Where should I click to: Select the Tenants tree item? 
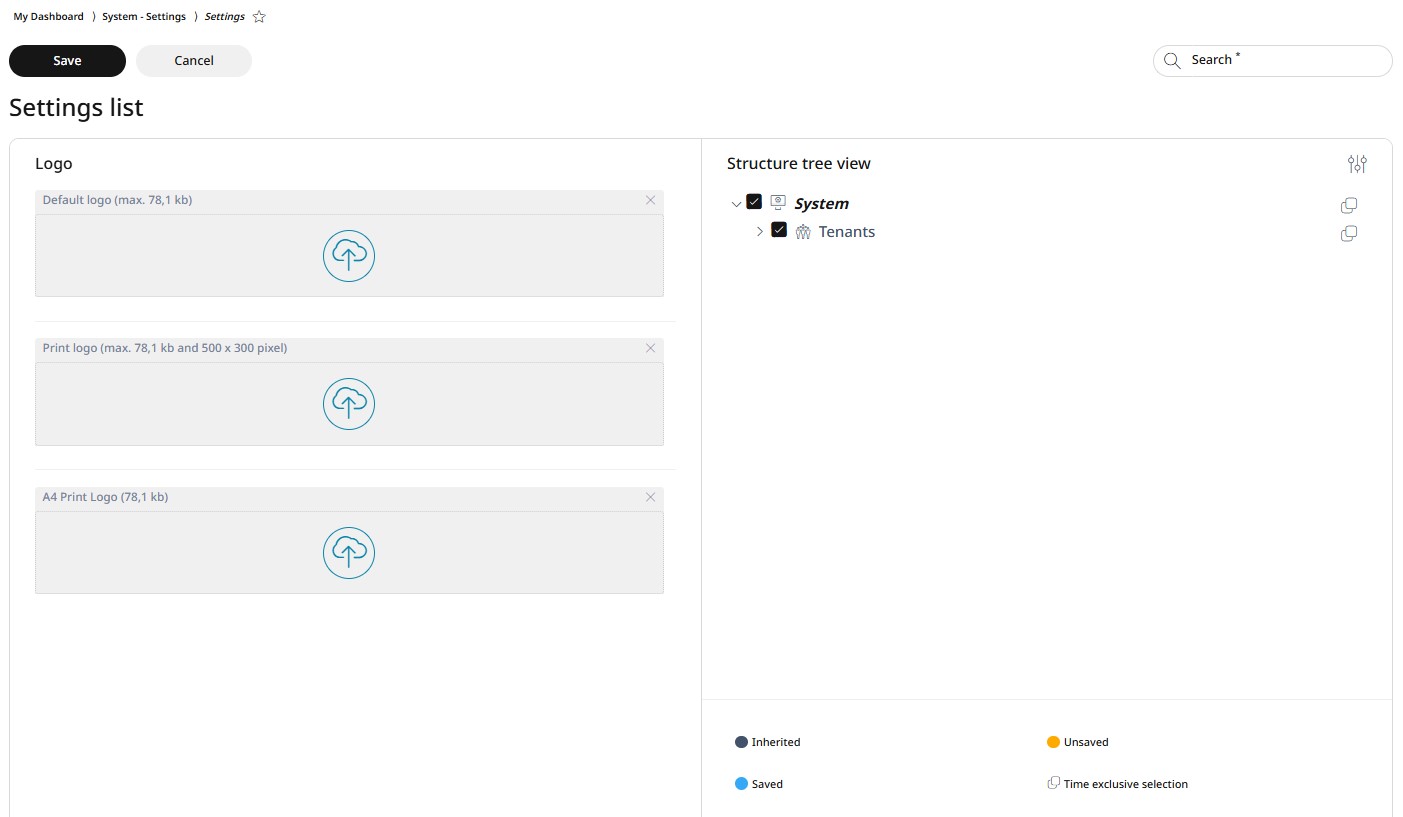point(847,232)
